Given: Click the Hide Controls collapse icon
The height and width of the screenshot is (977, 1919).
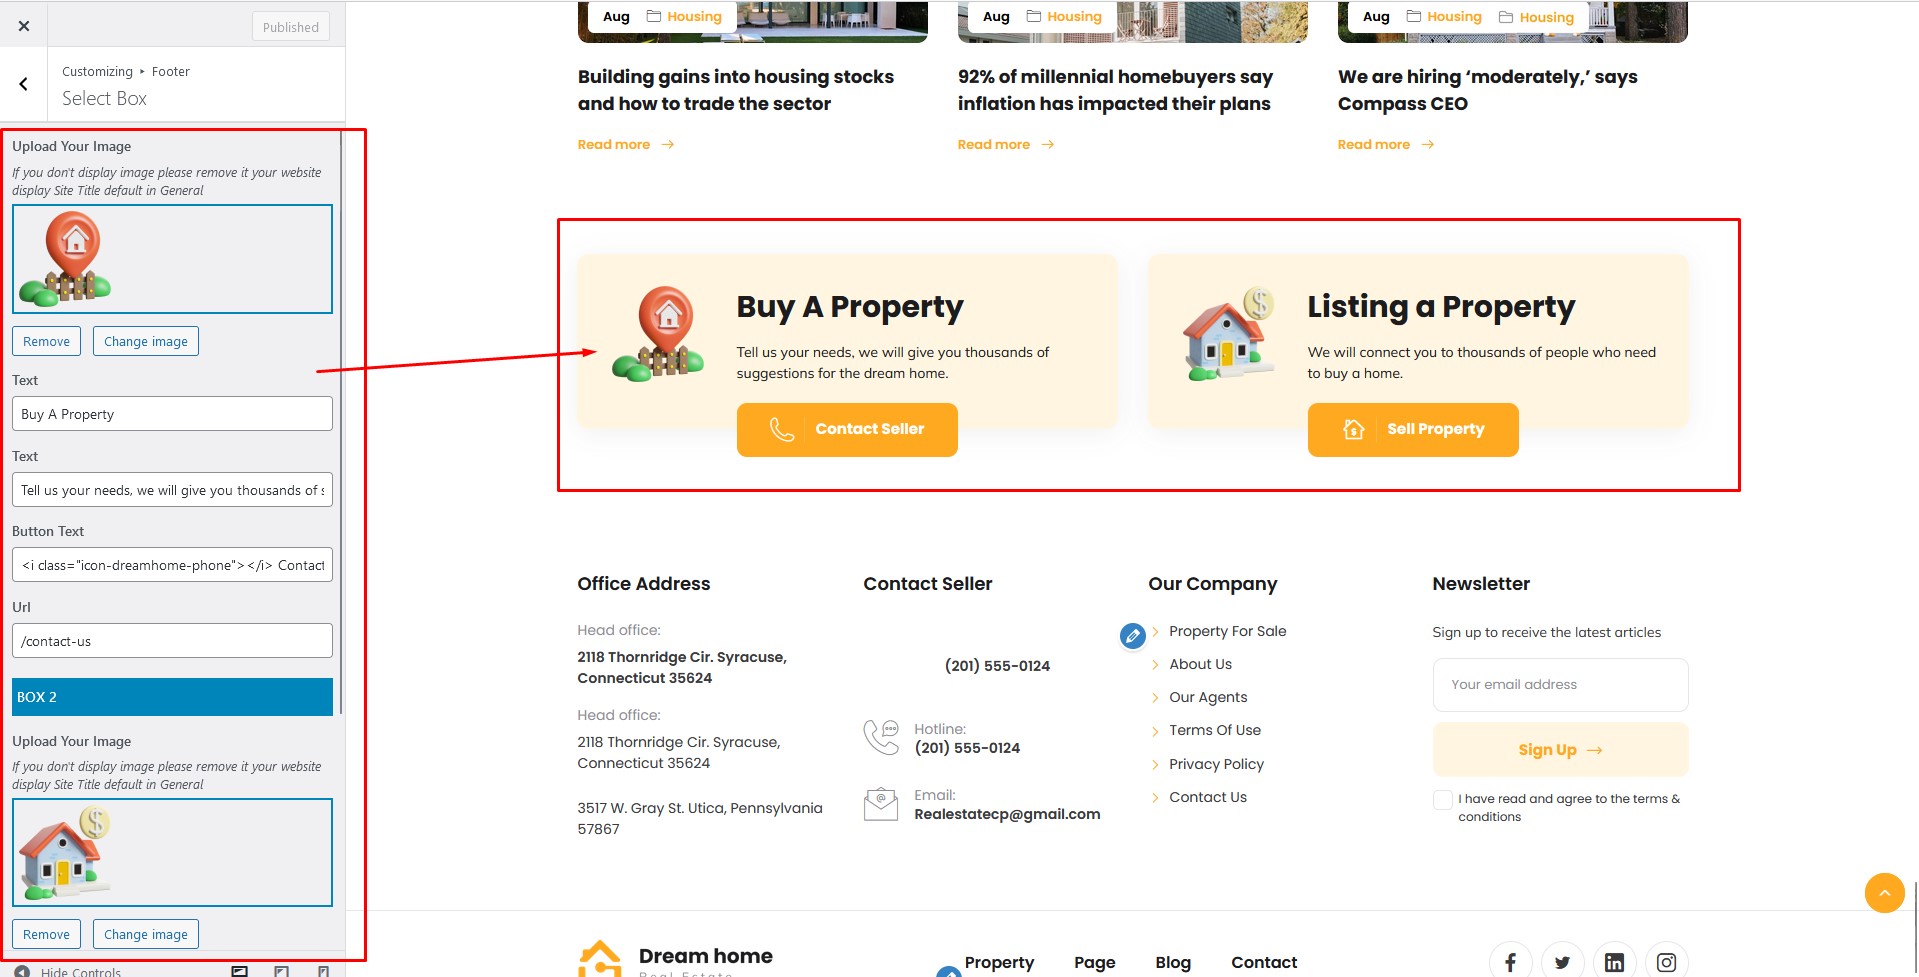Looking at the screenshot, I should pyautogui.click(x=22, y=971).
